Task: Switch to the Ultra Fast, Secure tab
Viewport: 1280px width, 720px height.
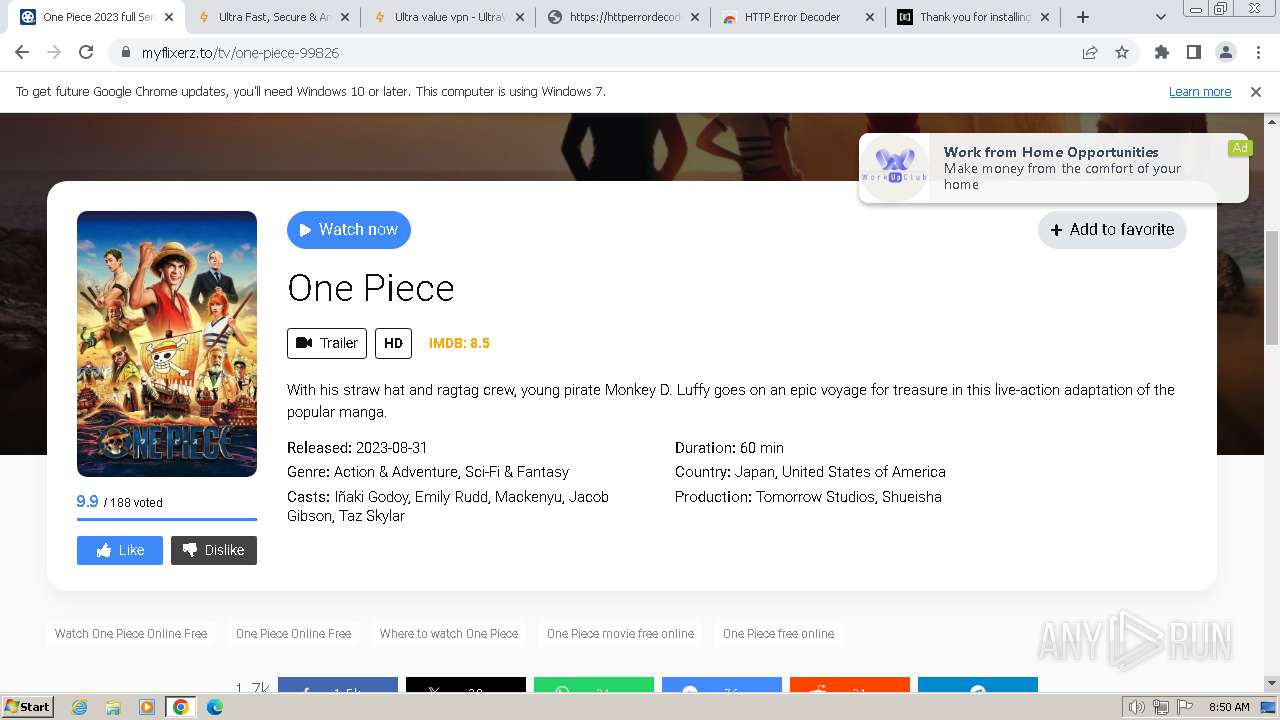Action: coord(273,17)
